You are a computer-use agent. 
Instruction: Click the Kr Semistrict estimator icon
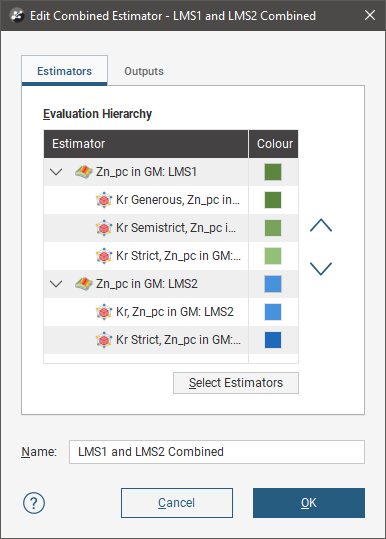(104, 228)
